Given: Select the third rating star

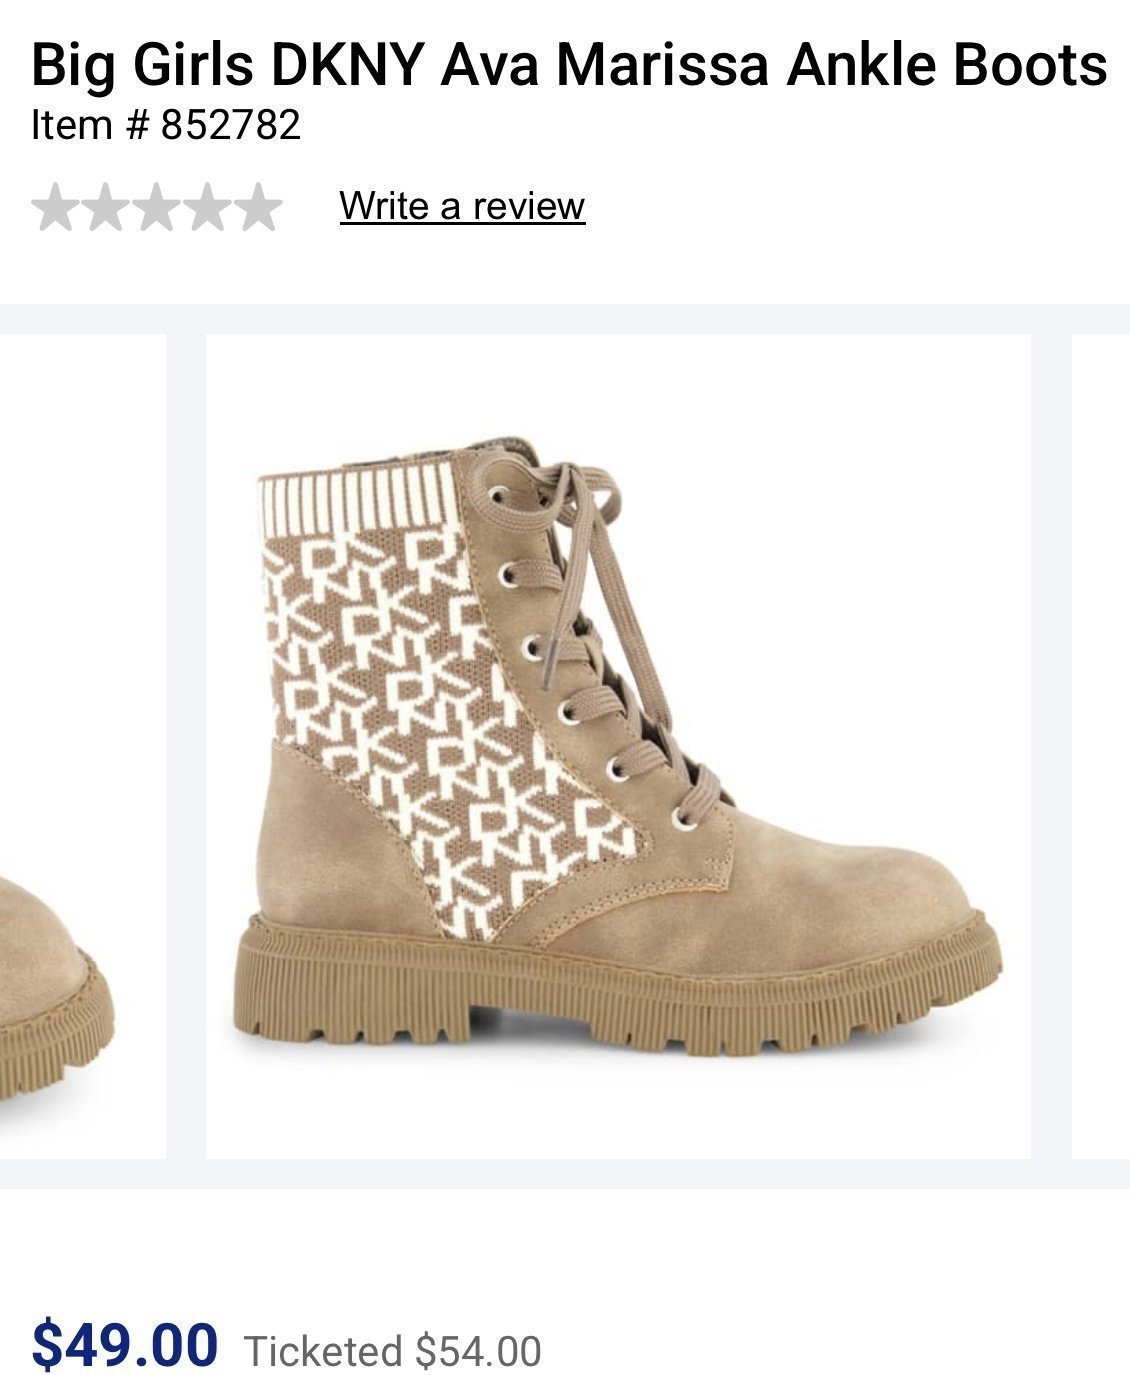Looking at the screenshot, I should (157, 207).
